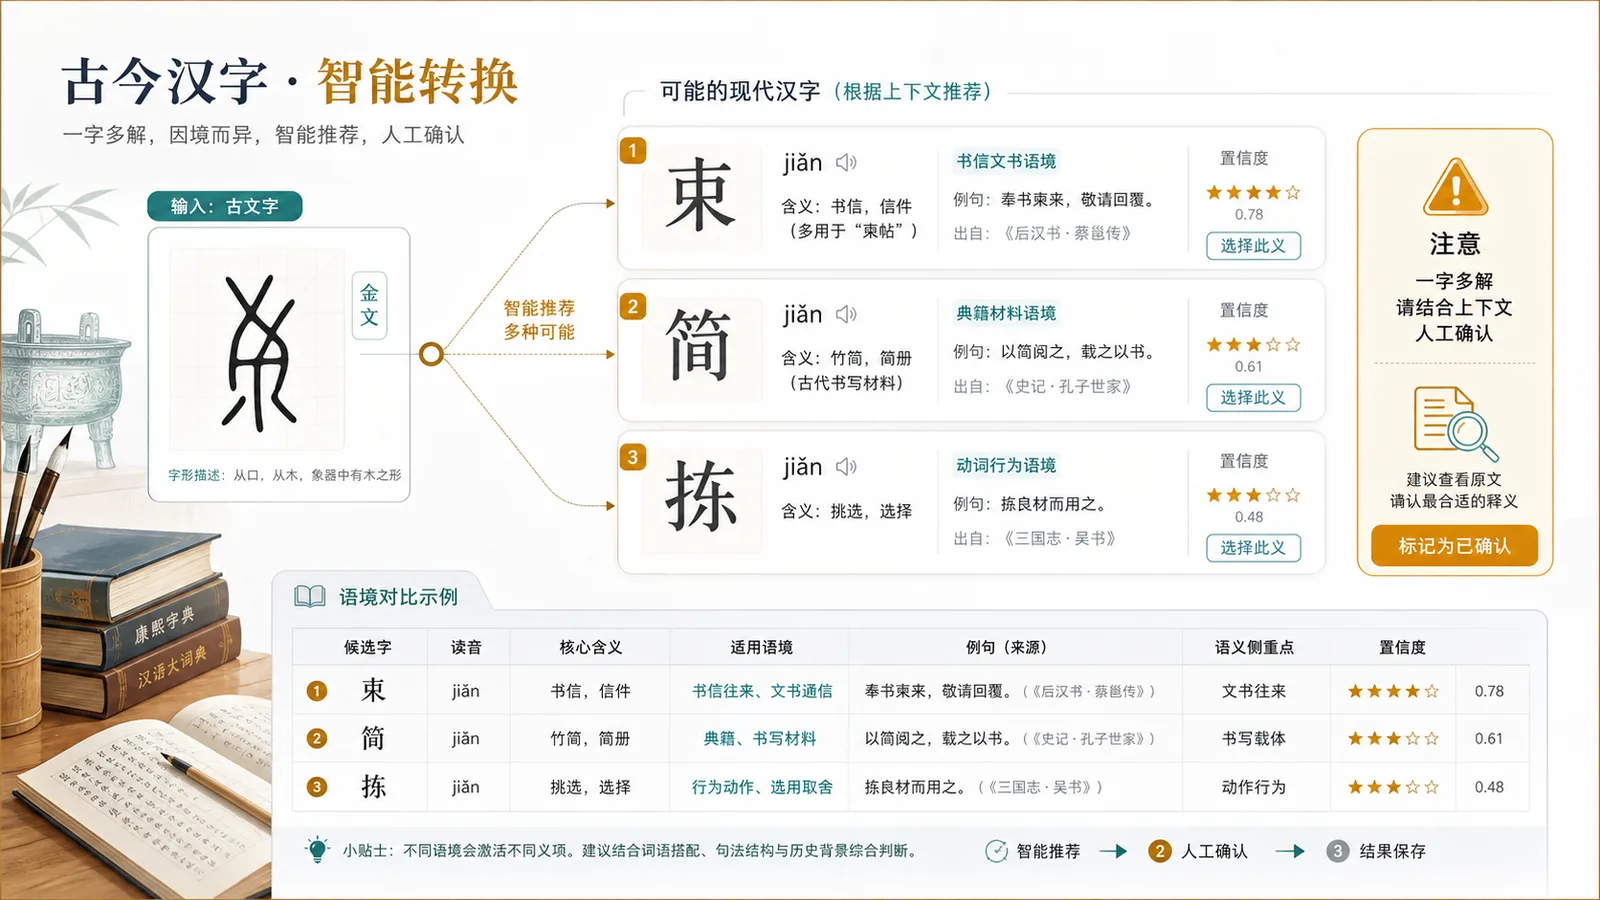Click the 例句（来源） column header

click(x=1009, y=647)
